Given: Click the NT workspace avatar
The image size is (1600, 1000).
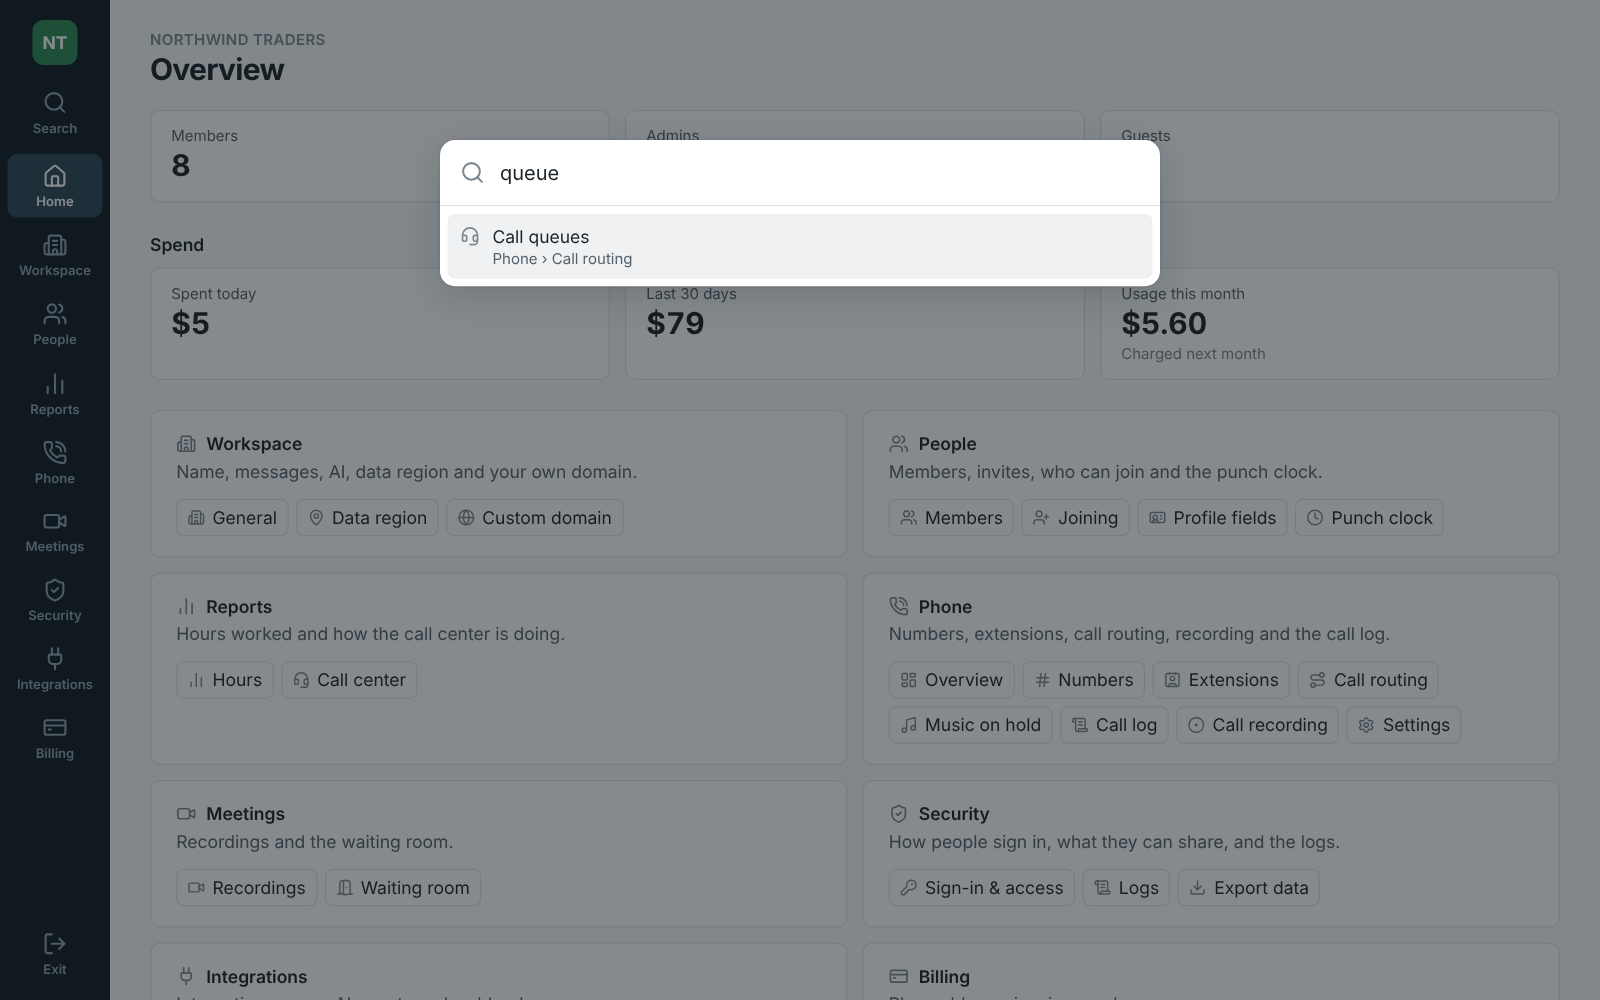Looking at the screenshot, I should tap(55, 43).
